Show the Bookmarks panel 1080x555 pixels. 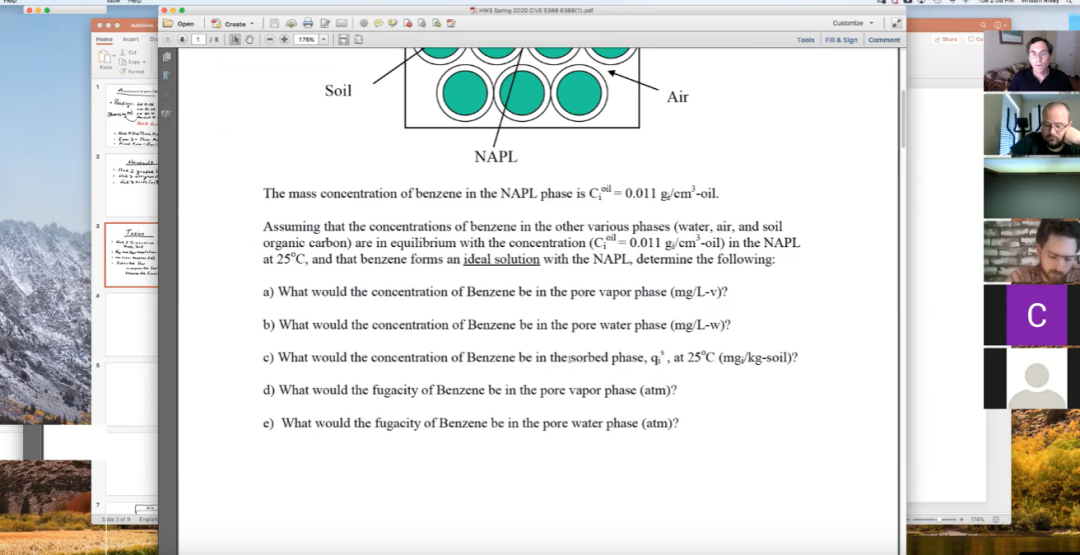tap(167, 75)
